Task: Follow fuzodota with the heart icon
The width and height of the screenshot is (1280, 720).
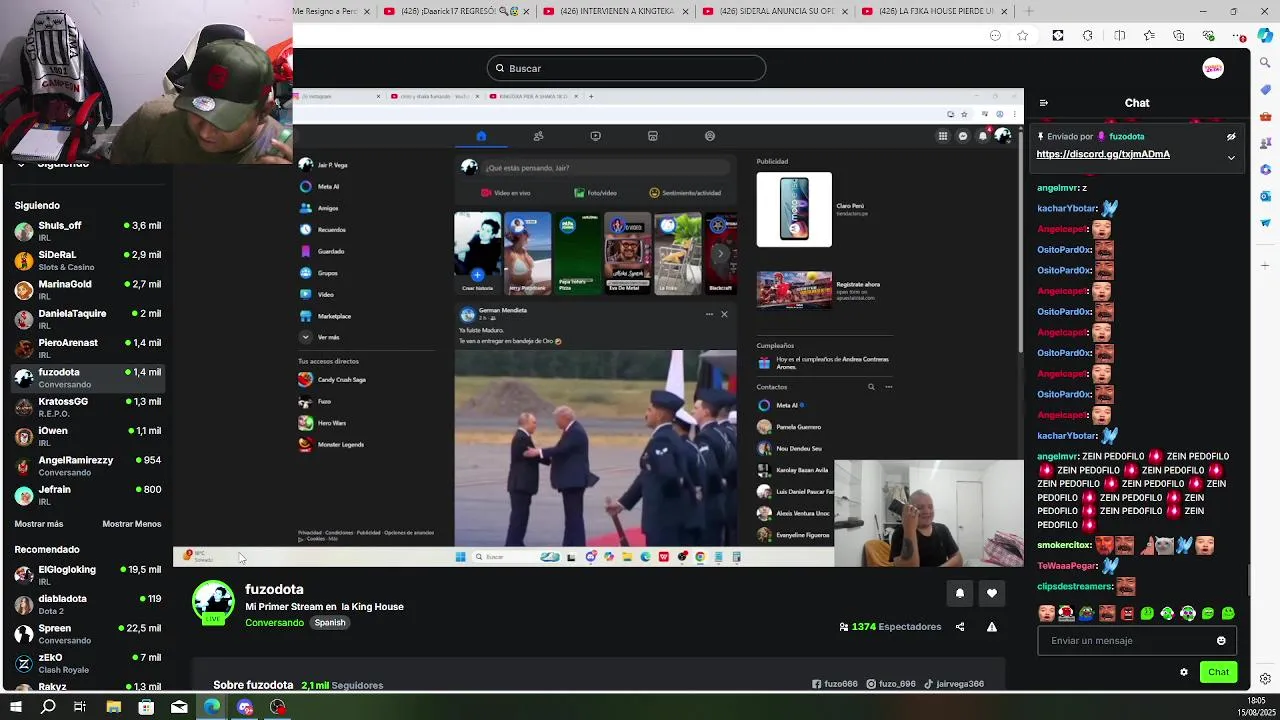Action: point(991,593)
